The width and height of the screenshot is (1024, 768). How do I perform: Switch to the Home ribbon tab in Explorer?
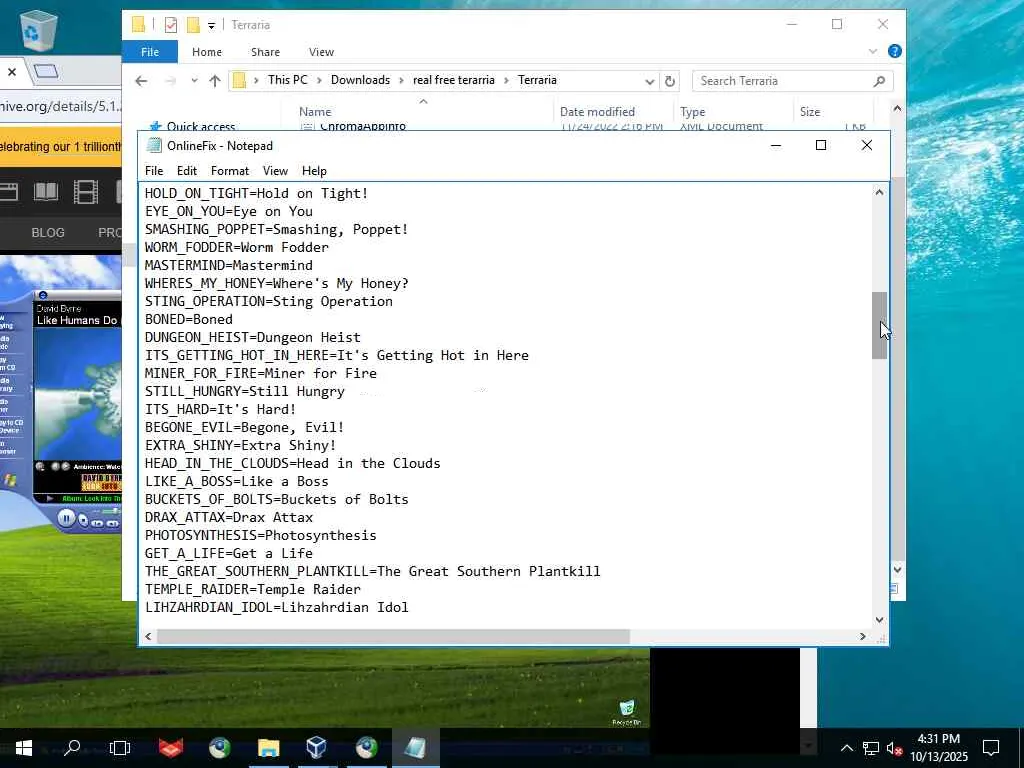tap(206, 52)
